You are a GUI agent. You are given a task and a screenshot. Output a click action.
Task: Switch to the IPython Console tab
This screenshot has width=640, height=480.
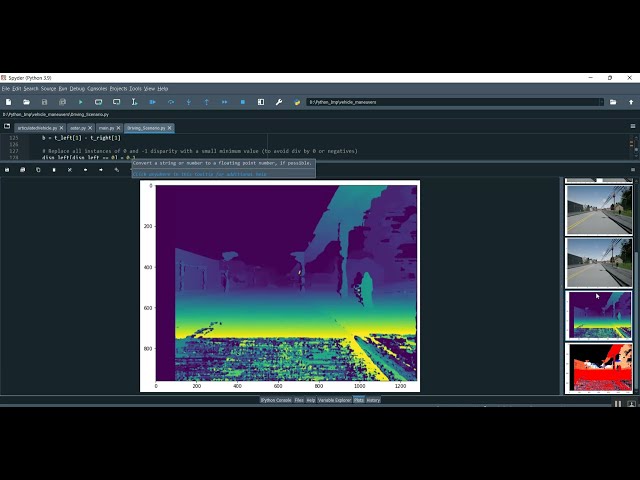(276, 400)
